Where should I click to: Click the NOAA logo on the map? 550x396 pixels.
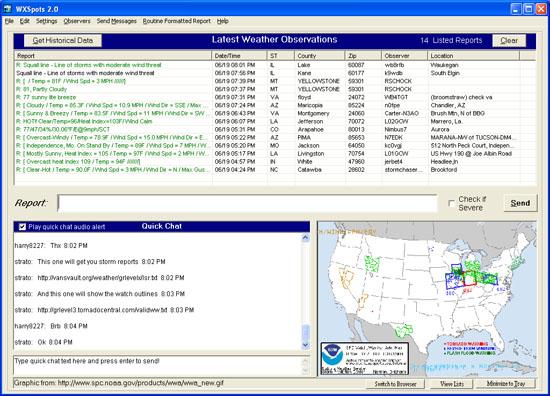[x=333, y=354]
